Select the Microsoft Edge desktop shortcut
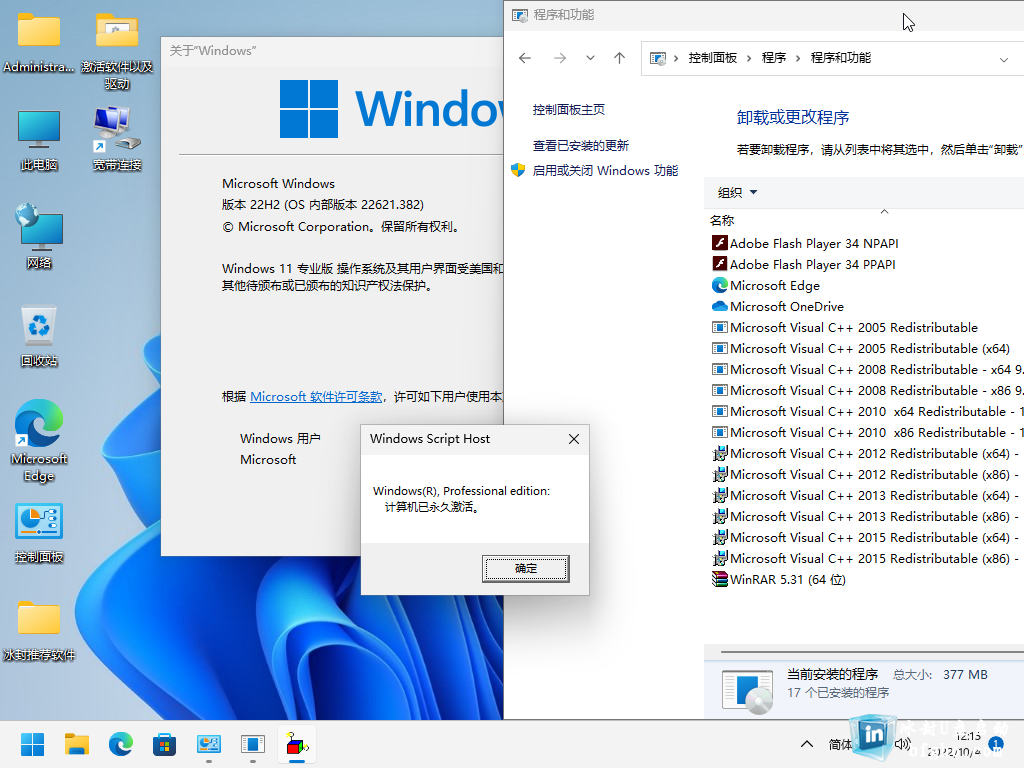Viewport: 1024px width, 768px height. 39,441
